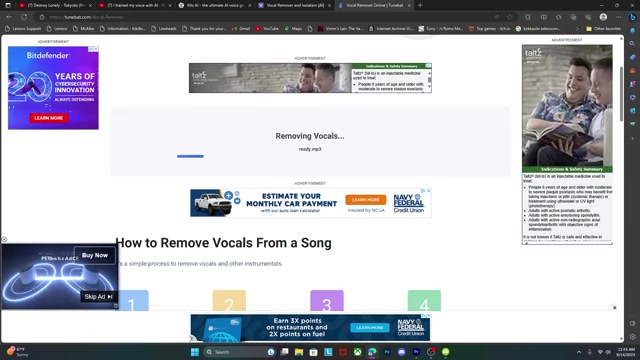640x360 pixels.
Task: Open File Explorer from taskbar
Action: pyautogui.click(x=299, y=352)
